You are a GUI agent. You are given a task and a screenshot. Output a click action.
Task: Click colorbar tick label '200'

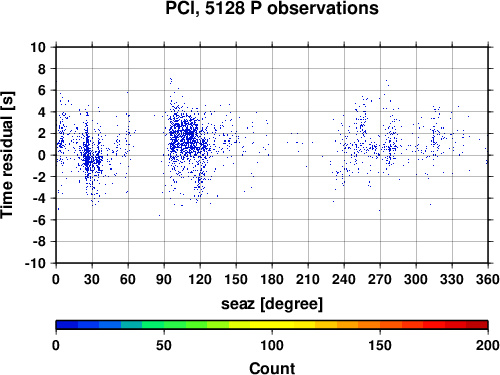pyautogui.click(x=488, y=345)
